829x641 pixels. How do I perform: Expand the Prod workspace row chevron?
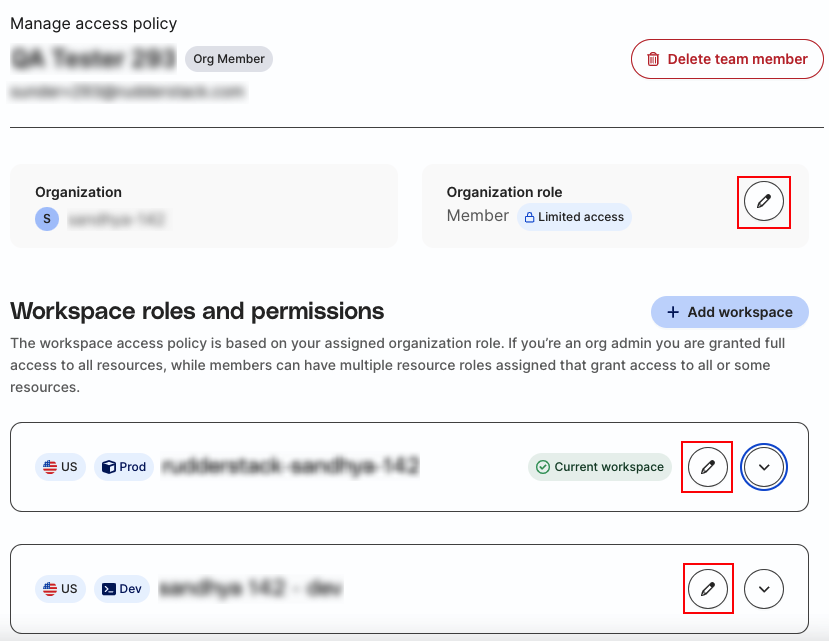pos(764,467)
